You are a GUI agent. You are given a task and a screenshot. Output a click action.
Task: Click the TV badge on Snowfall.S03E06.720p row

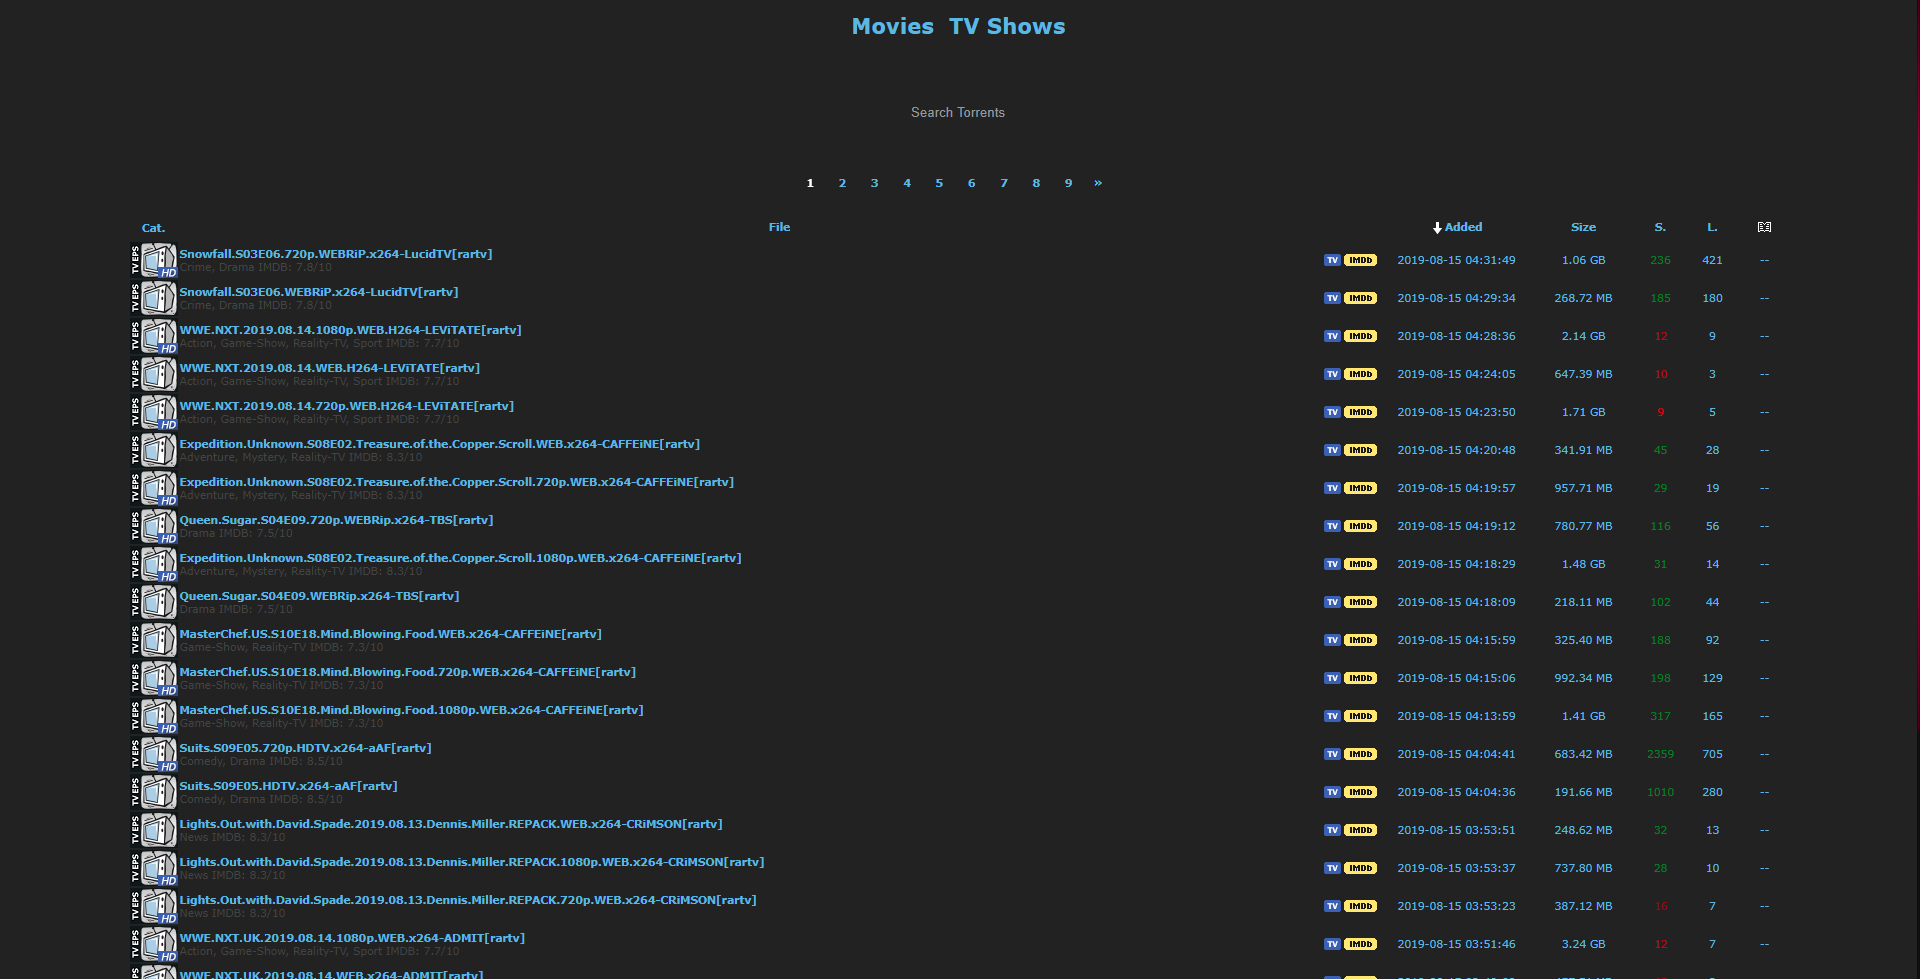point(1332,260)
